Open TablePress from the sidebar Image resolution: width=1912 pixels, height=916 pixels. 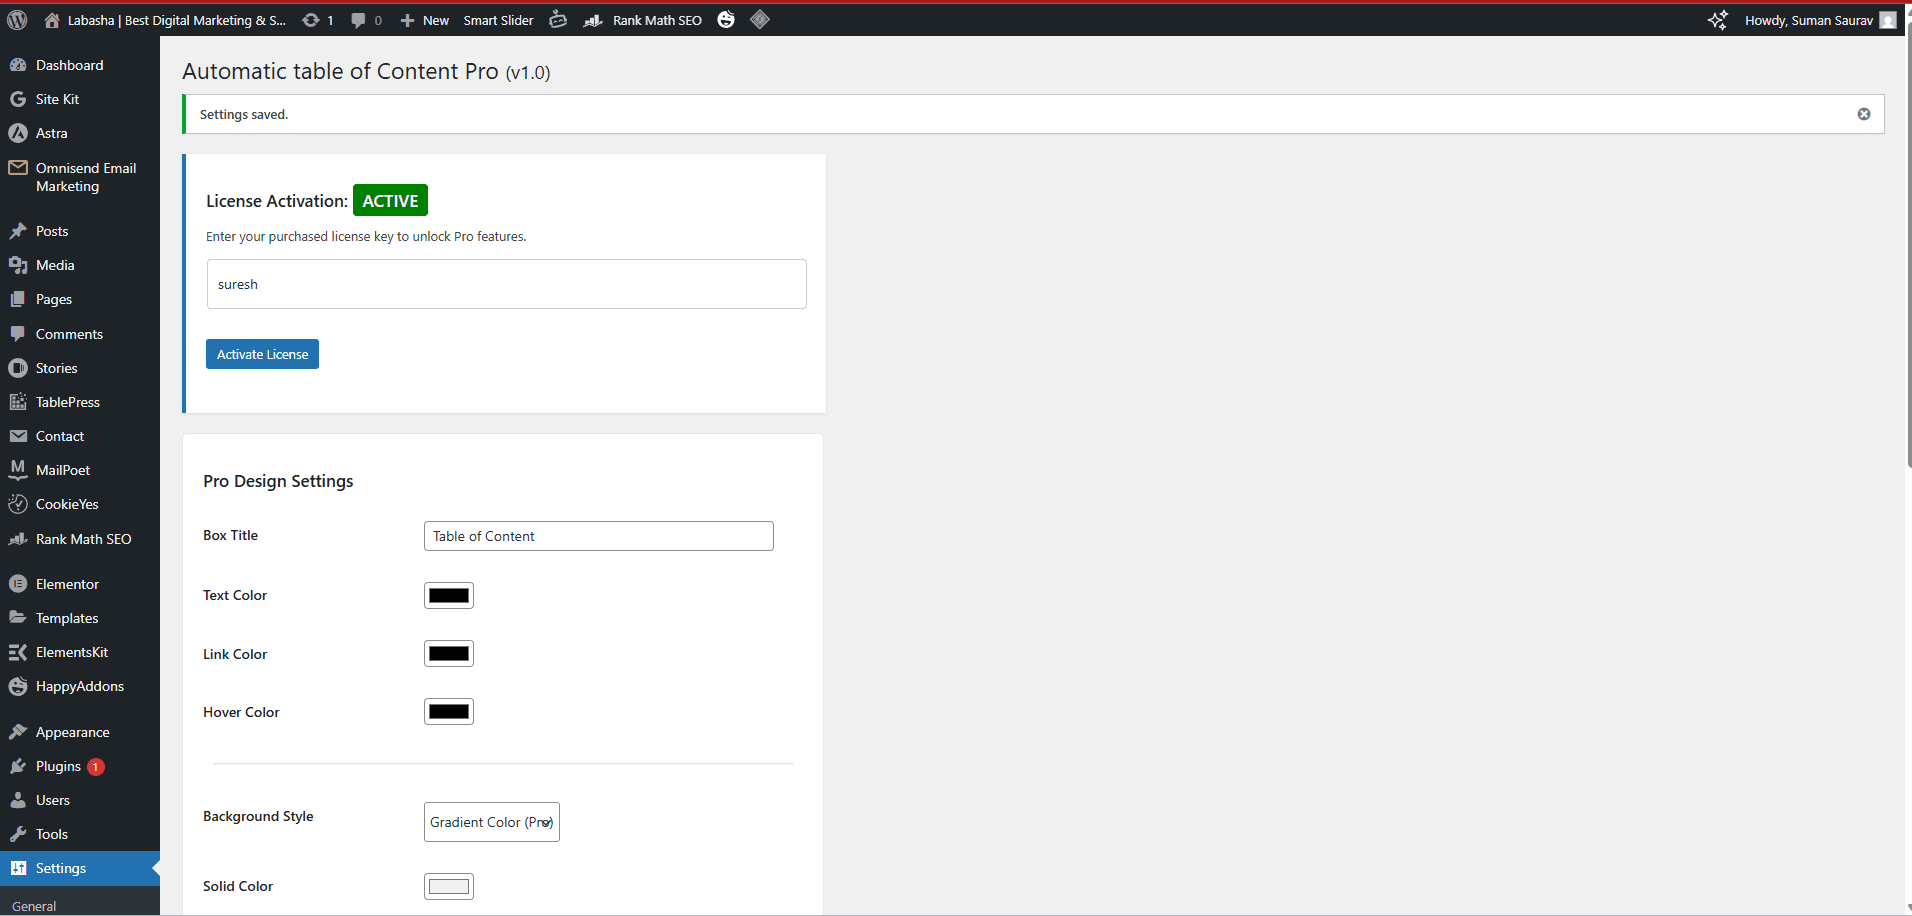point(67,401)
